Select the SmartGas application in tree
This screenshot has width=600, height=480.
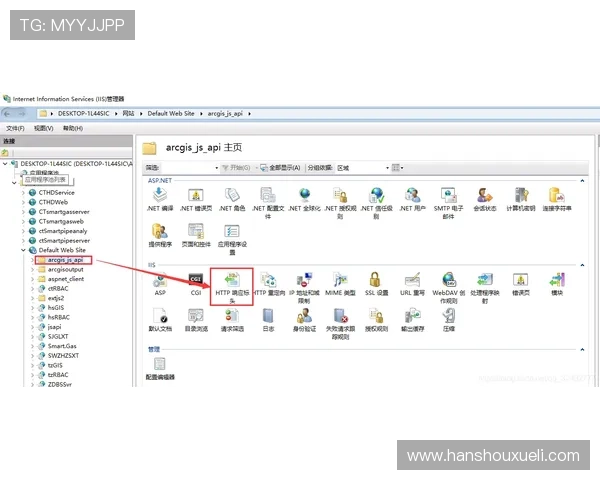[x=60, y=345]
